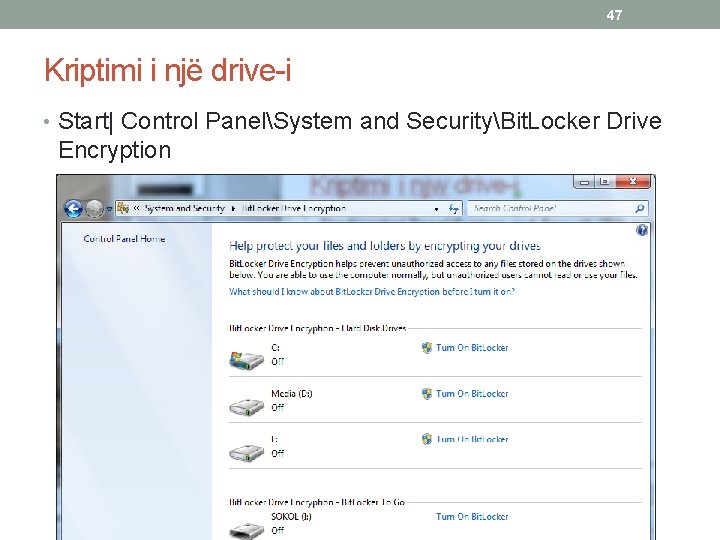Open address bar history dropdown arrow
This screenshot has width=720, height=540.
436,209
